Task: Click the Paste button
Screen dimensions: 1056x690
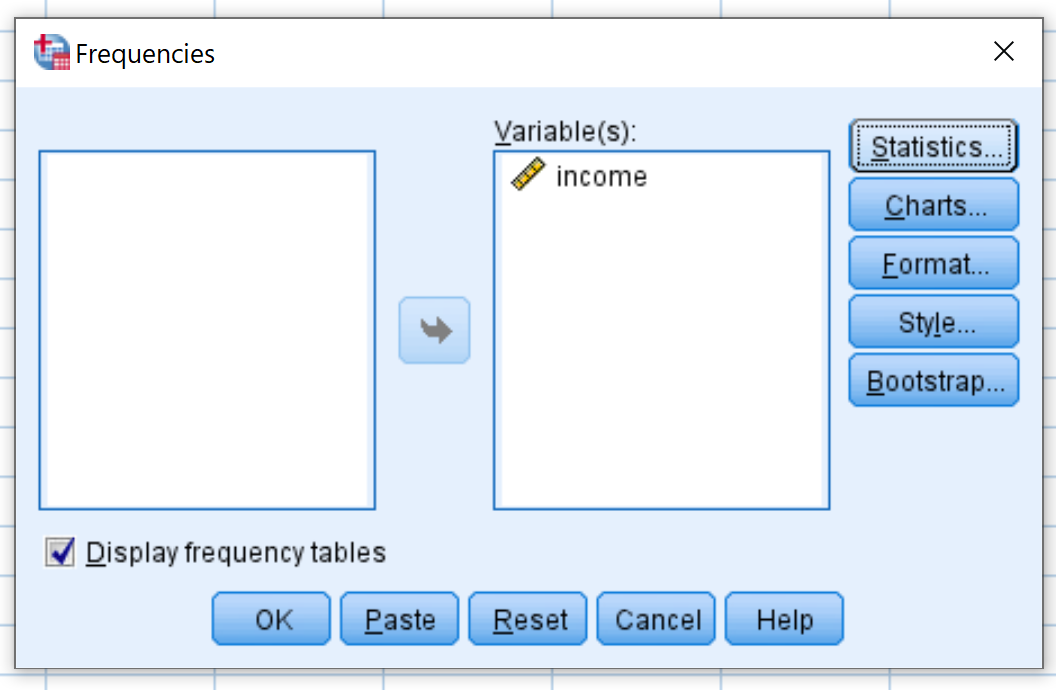Action: click(x=400, y=619)
